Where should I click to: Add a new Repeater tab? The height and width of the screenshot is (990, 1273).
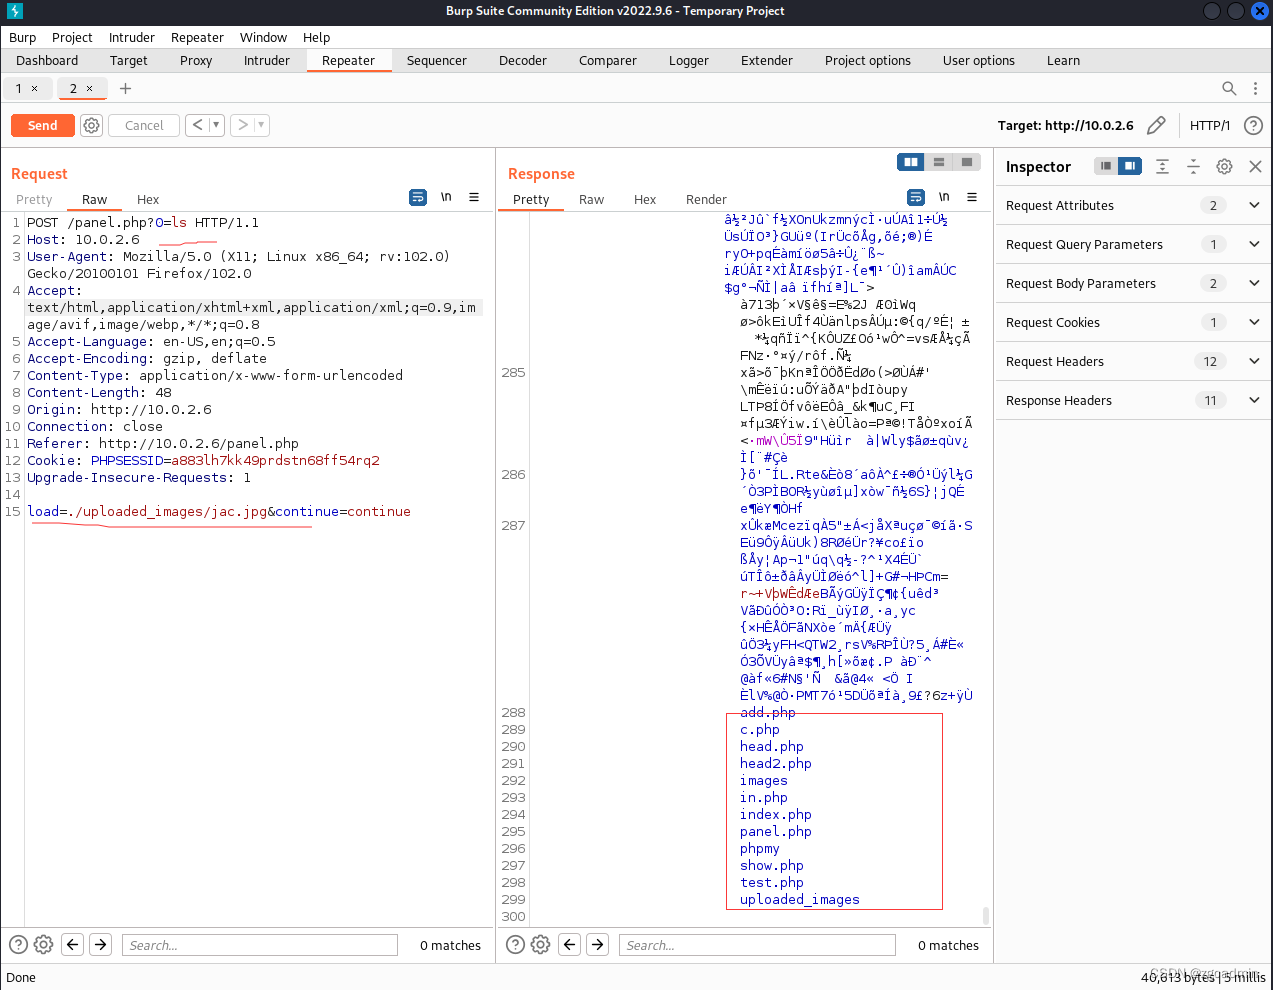(x=125, y=88)
